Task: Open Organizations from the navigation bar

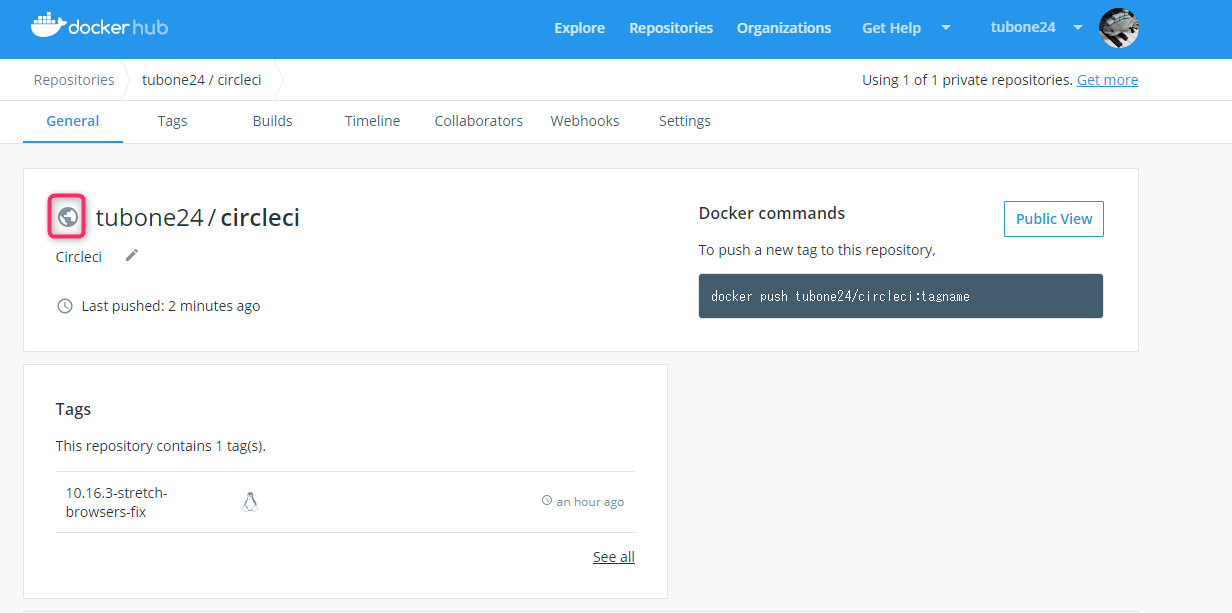Action: (x=784, y=28)
